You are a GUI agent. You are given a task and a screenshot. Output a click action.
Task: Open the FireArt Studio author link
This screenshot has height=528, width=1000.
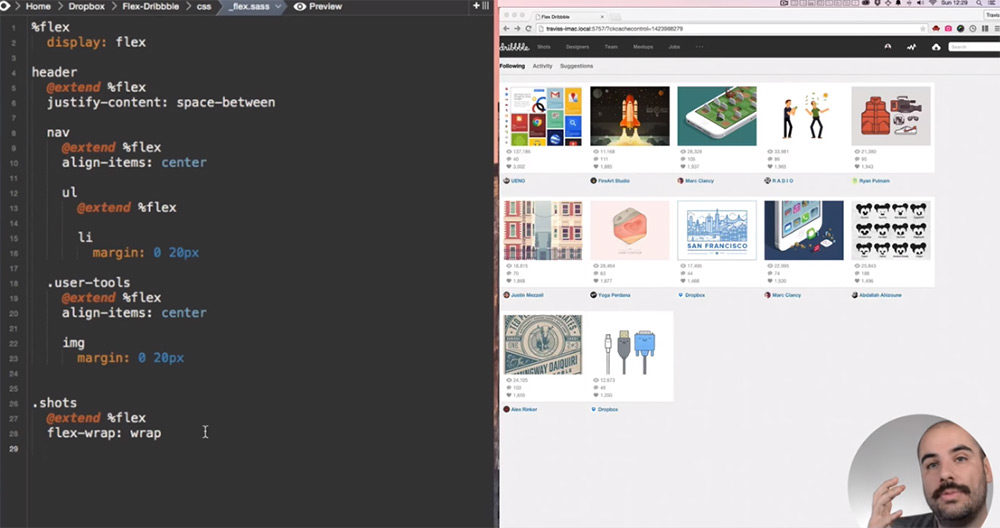(x=613, y=181)
